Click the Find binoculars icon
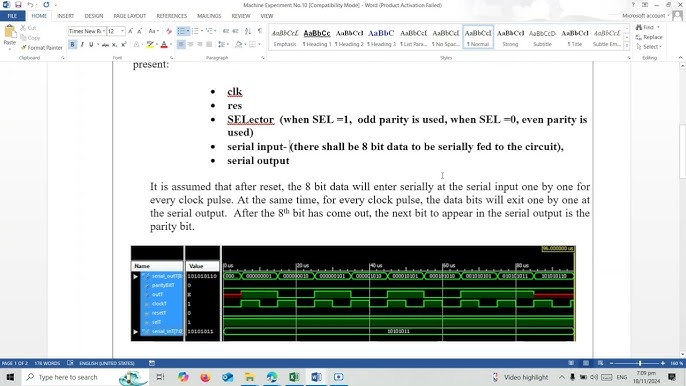 coord(639,28)
